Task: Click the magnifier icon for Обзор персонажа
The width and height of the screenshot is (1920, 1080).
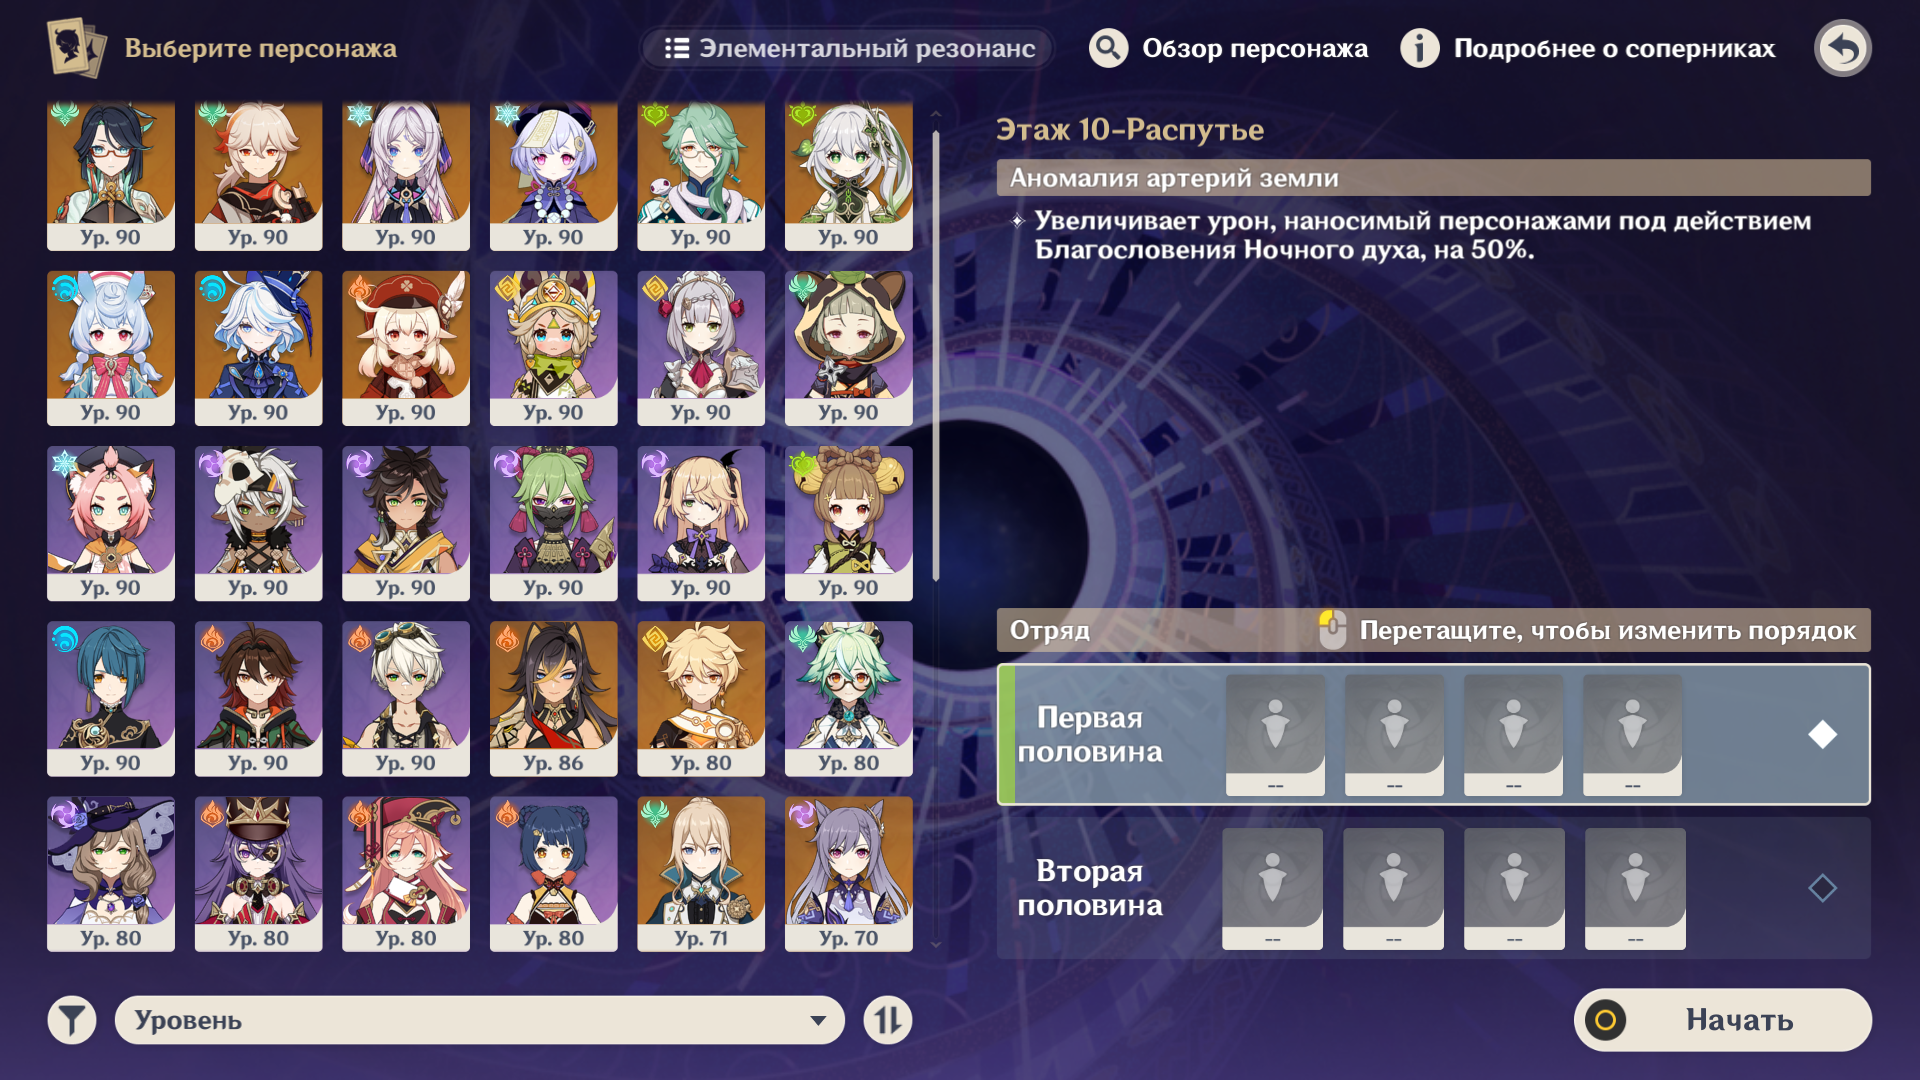Action: click(x=1108, y=48)
